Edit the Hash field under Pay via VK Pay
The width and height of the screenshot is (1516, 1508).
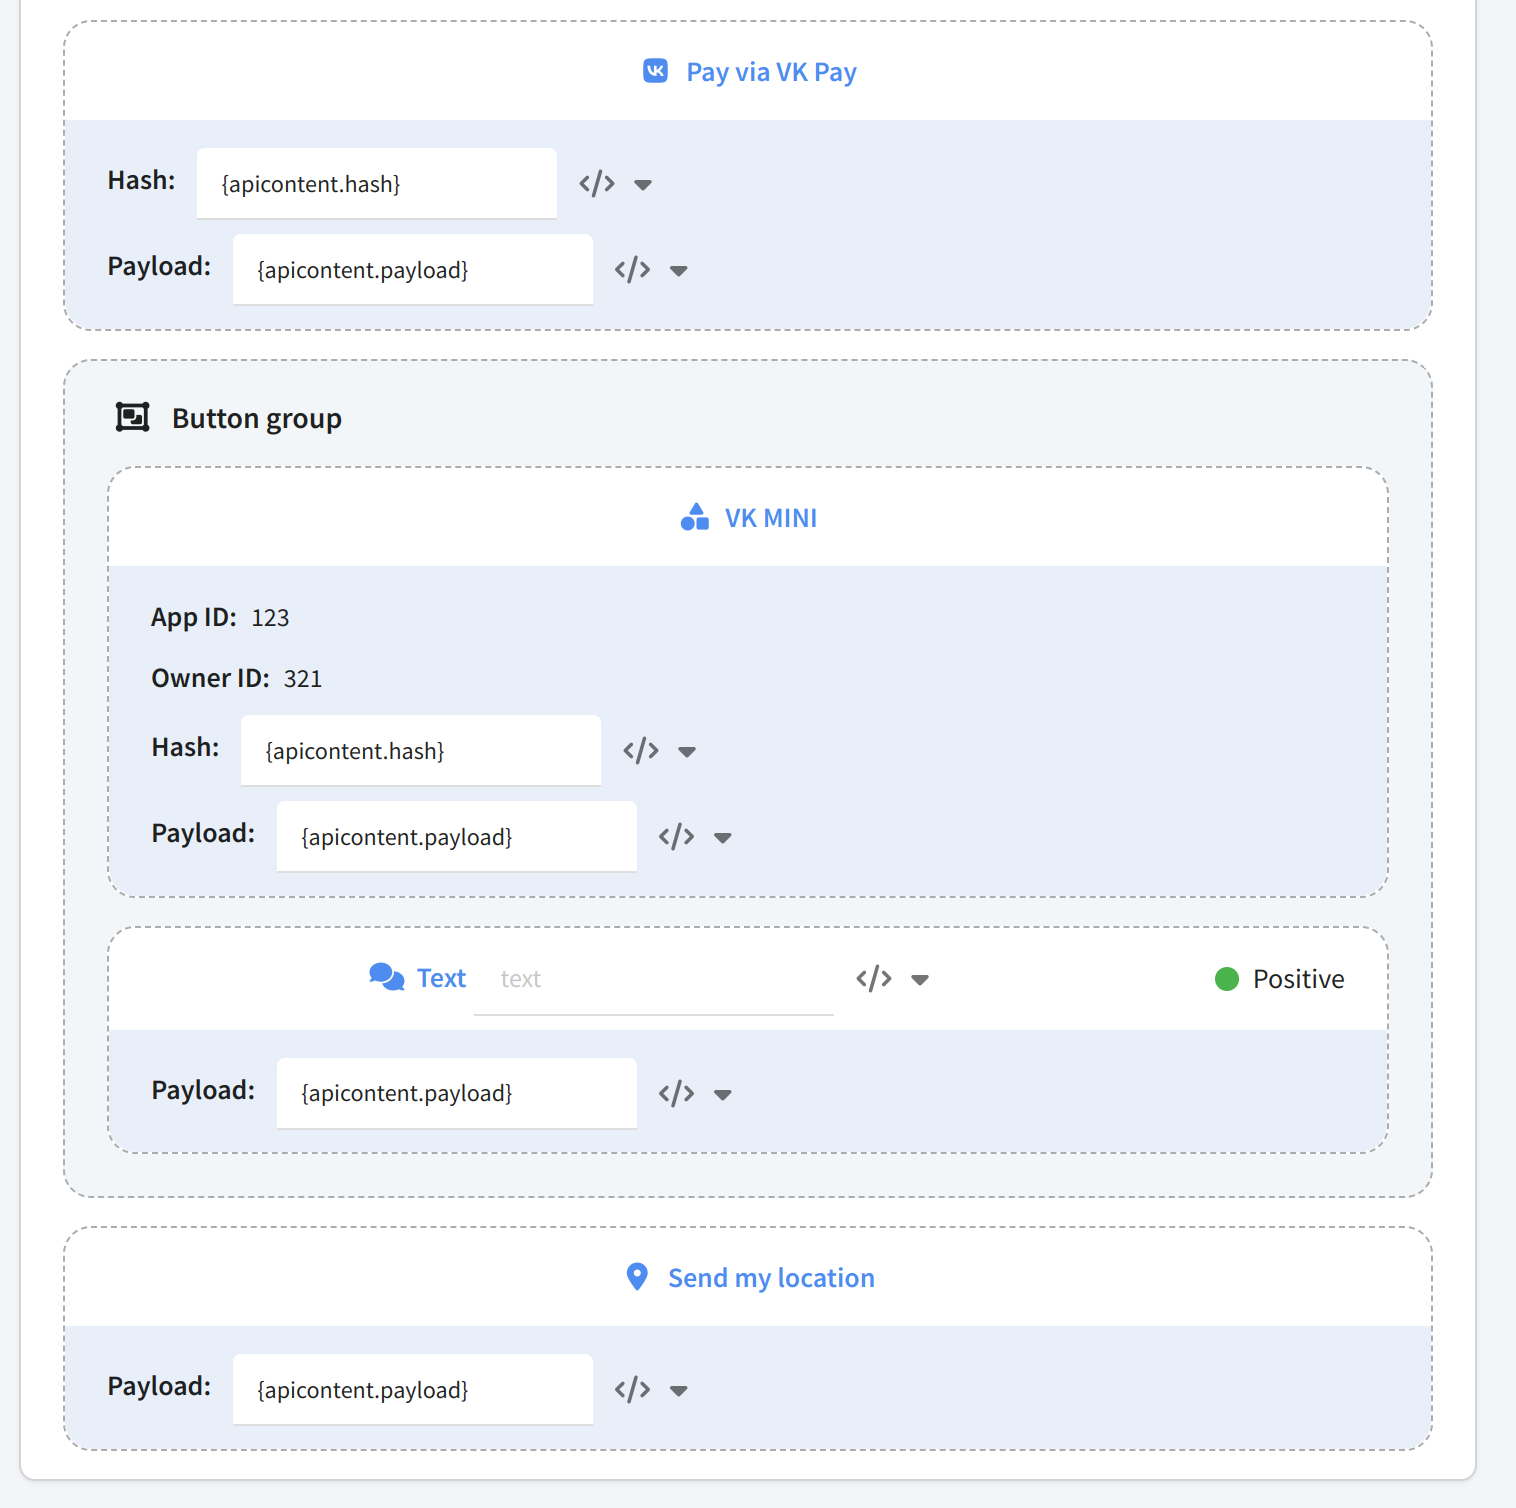[x=377, y=183]
